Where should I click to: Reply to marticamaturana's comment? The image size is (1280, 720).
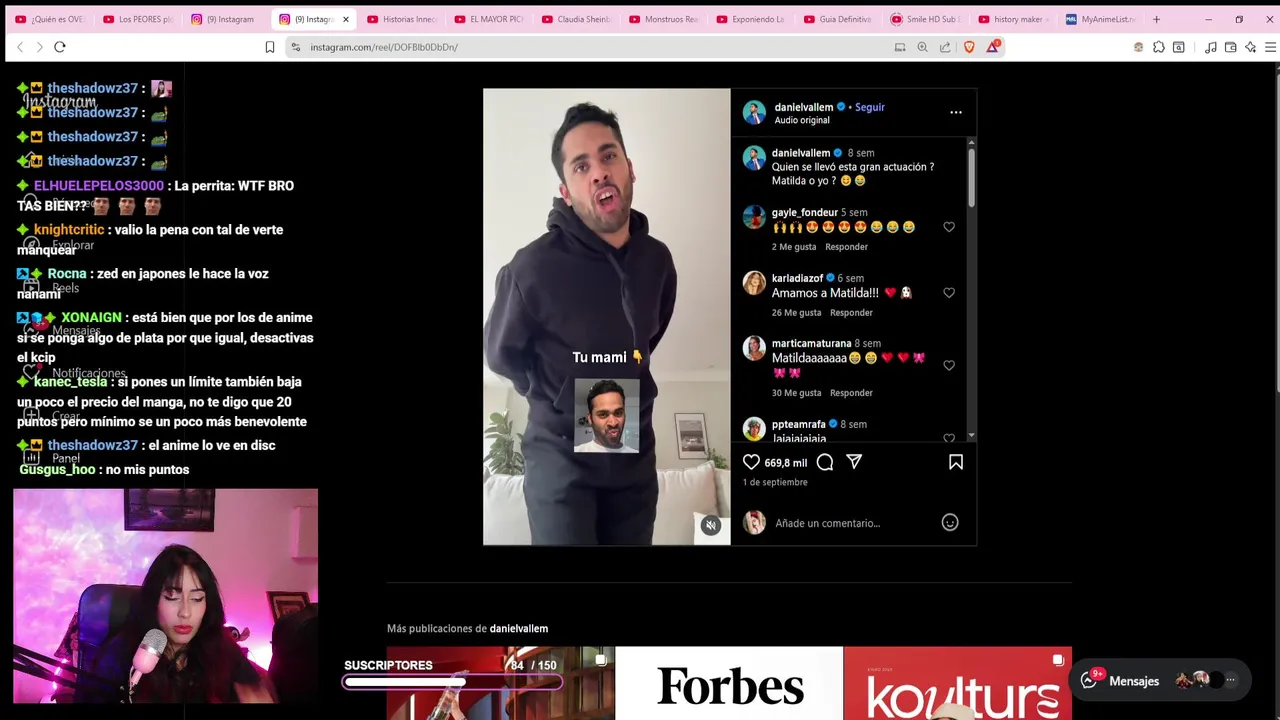[x=851, y=393]
